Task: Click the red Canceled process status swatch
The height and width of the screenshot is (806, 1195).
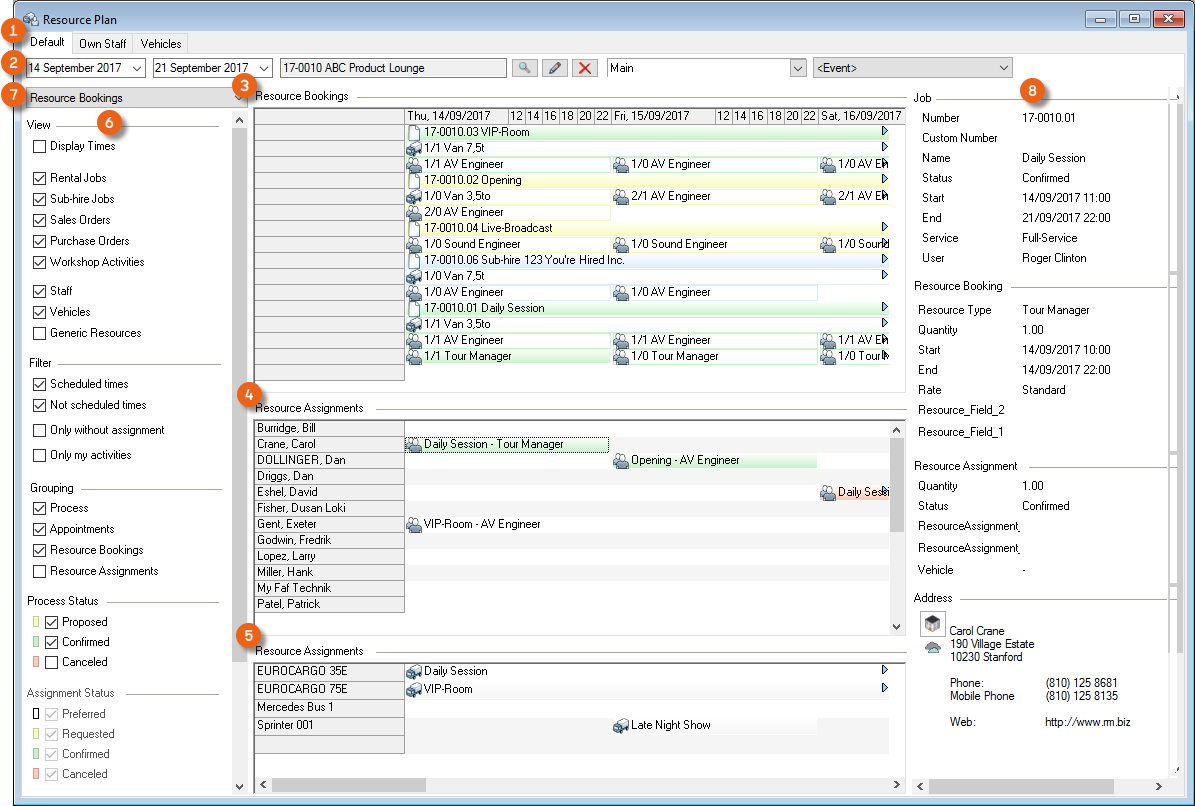Action: (x=35, y=662)
